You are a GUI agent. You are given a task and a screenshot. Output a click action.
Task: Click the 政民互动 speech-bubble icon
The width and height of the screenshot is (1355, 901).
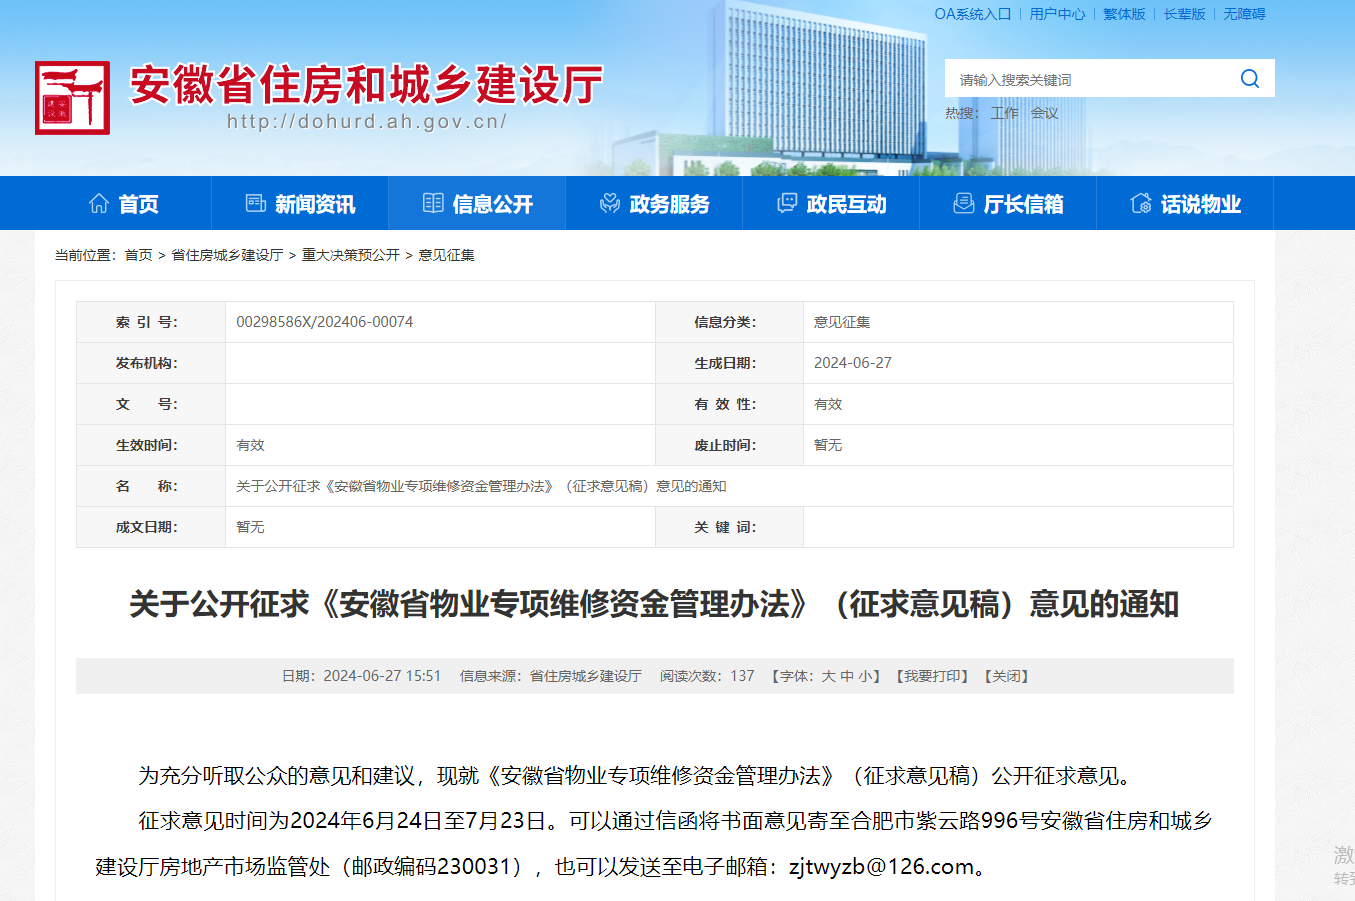click(786, 202)
